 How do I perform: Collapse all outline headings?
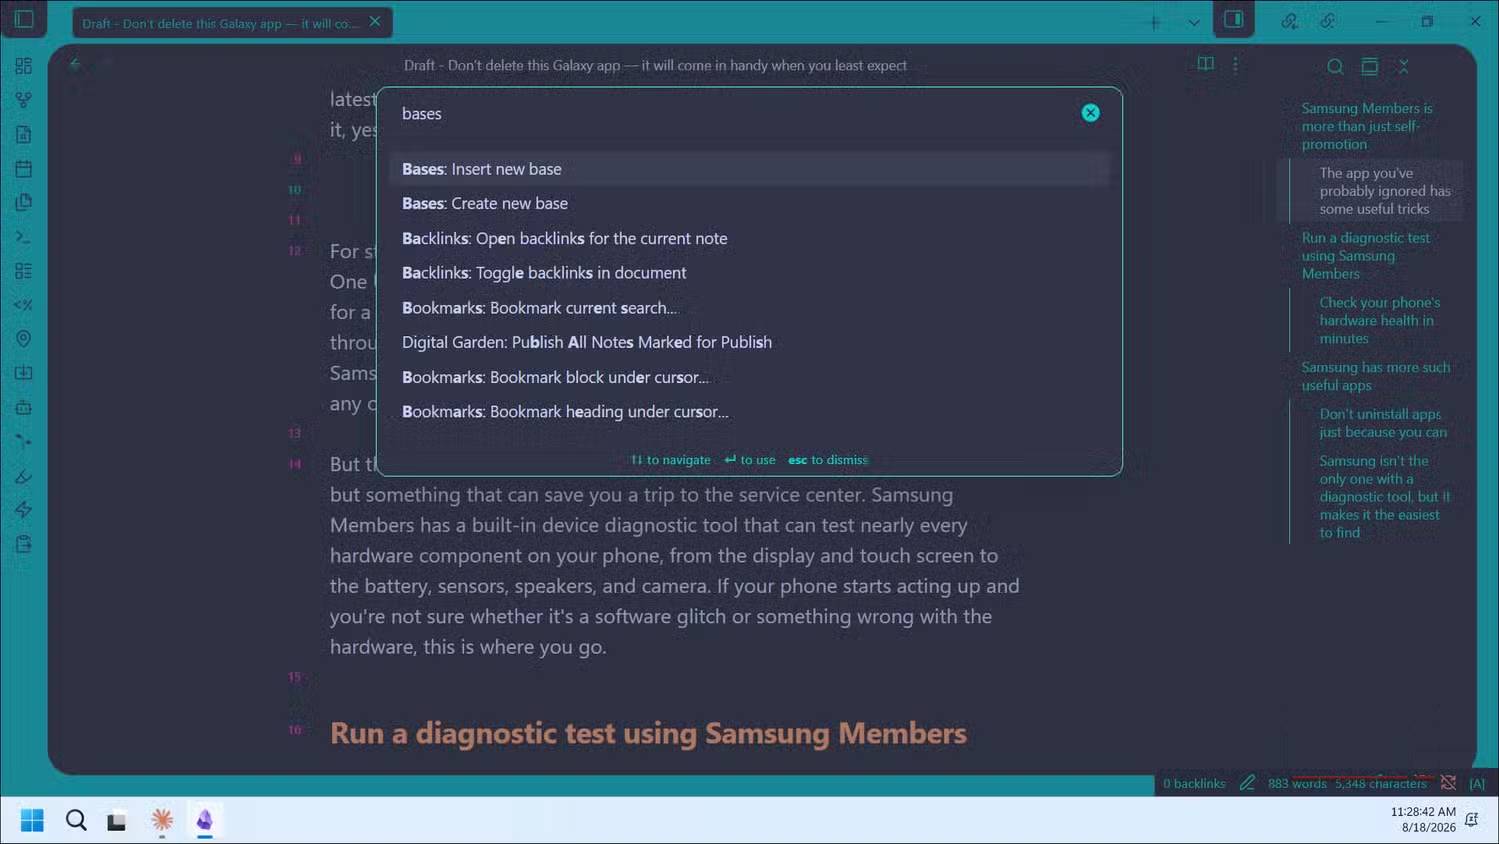point(1404,66)
